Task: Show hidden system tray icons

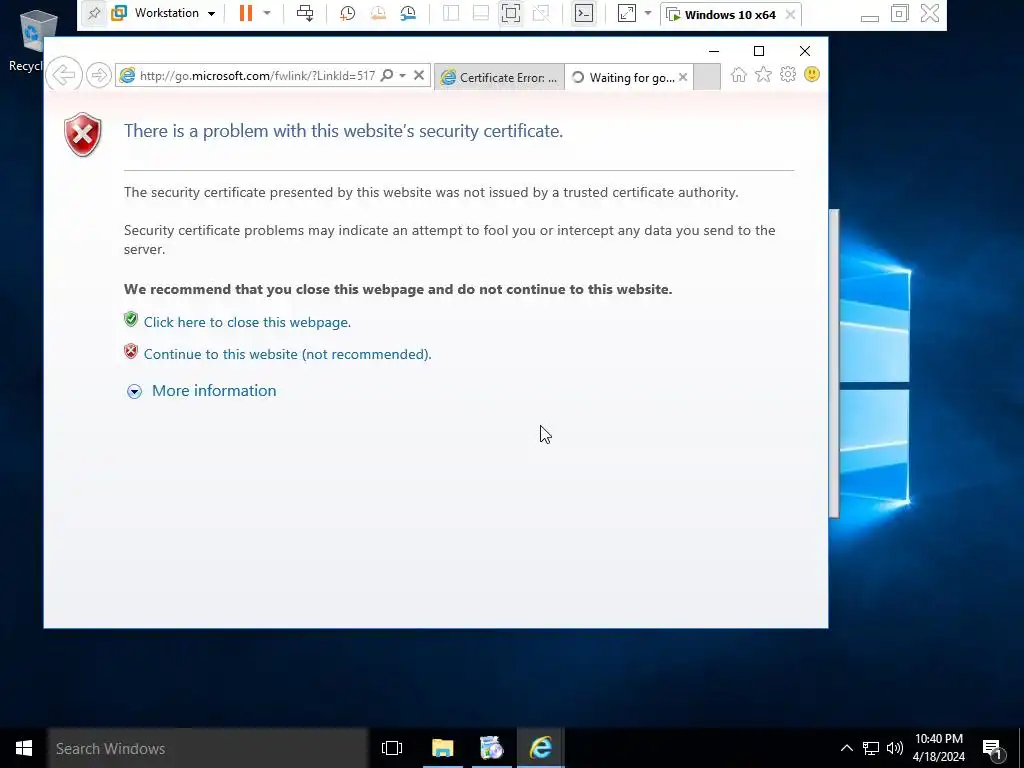Action: click(846, 748)
